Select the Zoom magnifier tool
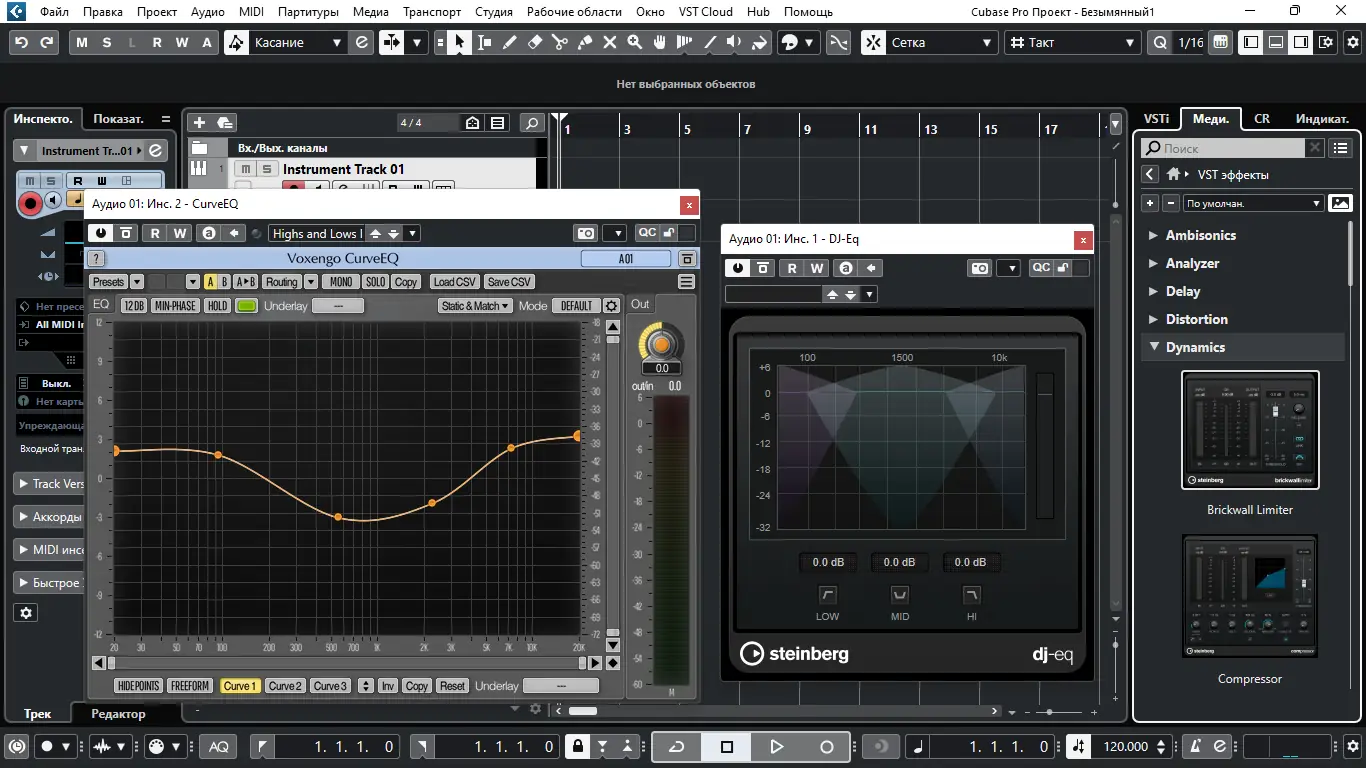 (634, 43)
